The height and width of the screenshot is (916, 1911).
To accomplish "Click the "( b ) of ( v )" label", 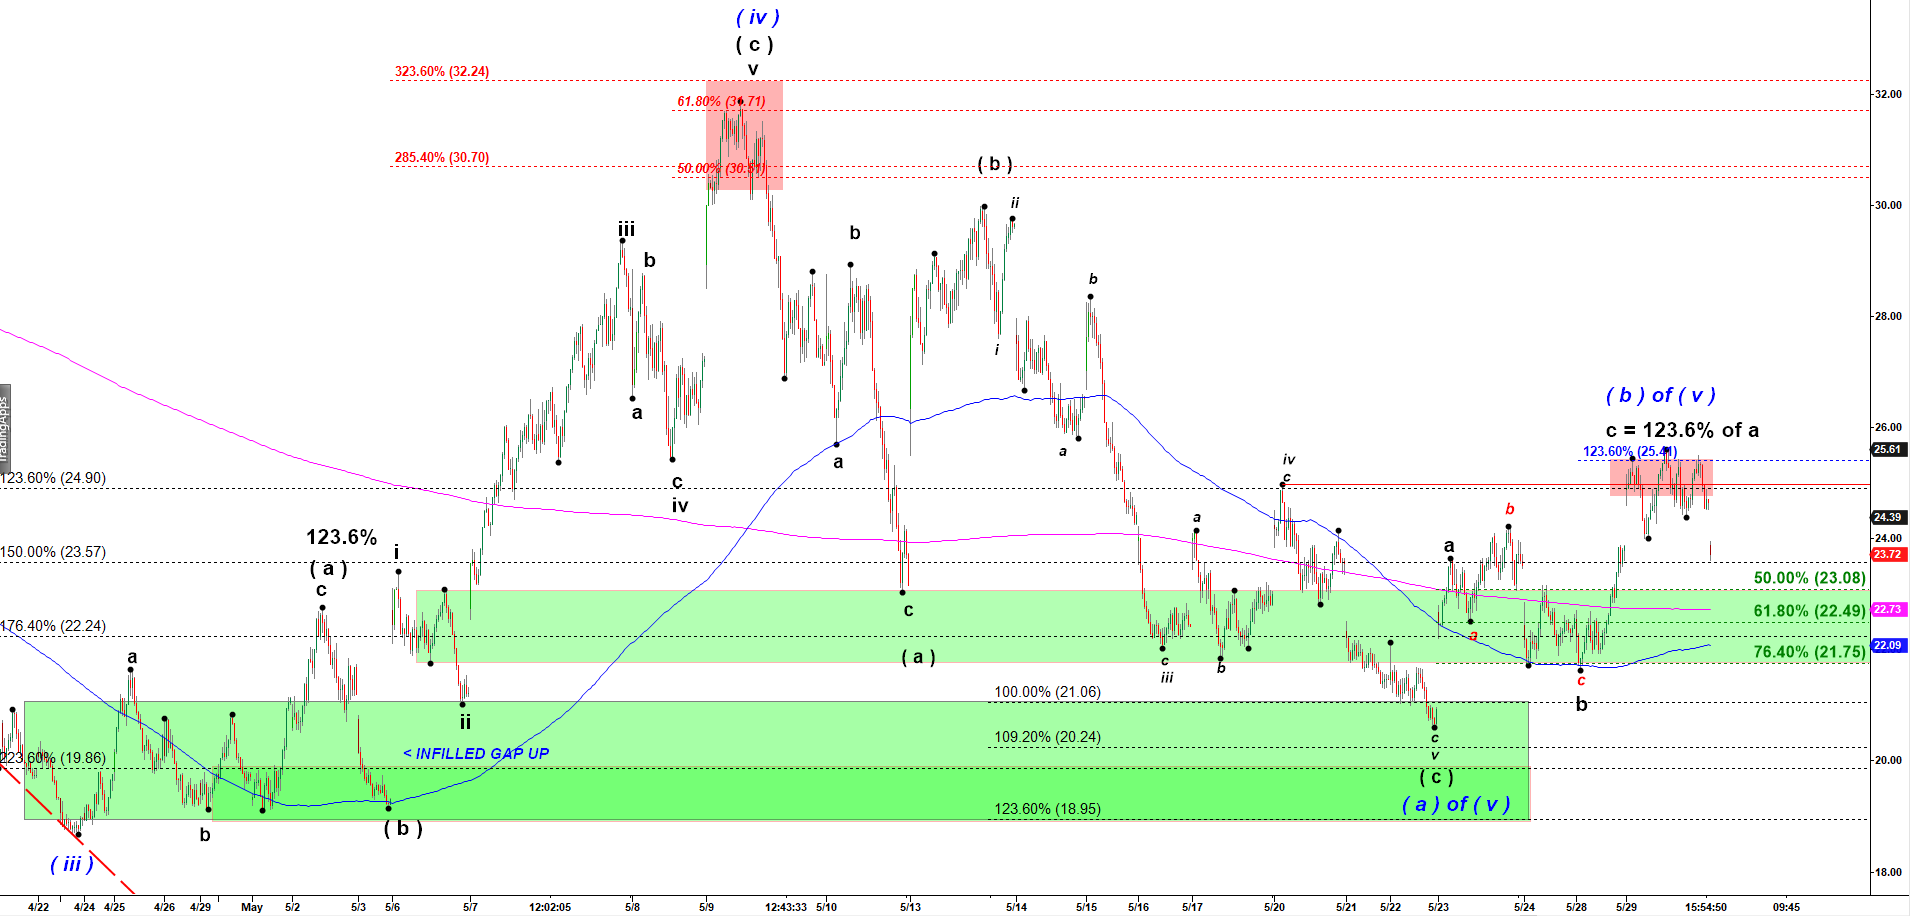I will coord(1660,395).
